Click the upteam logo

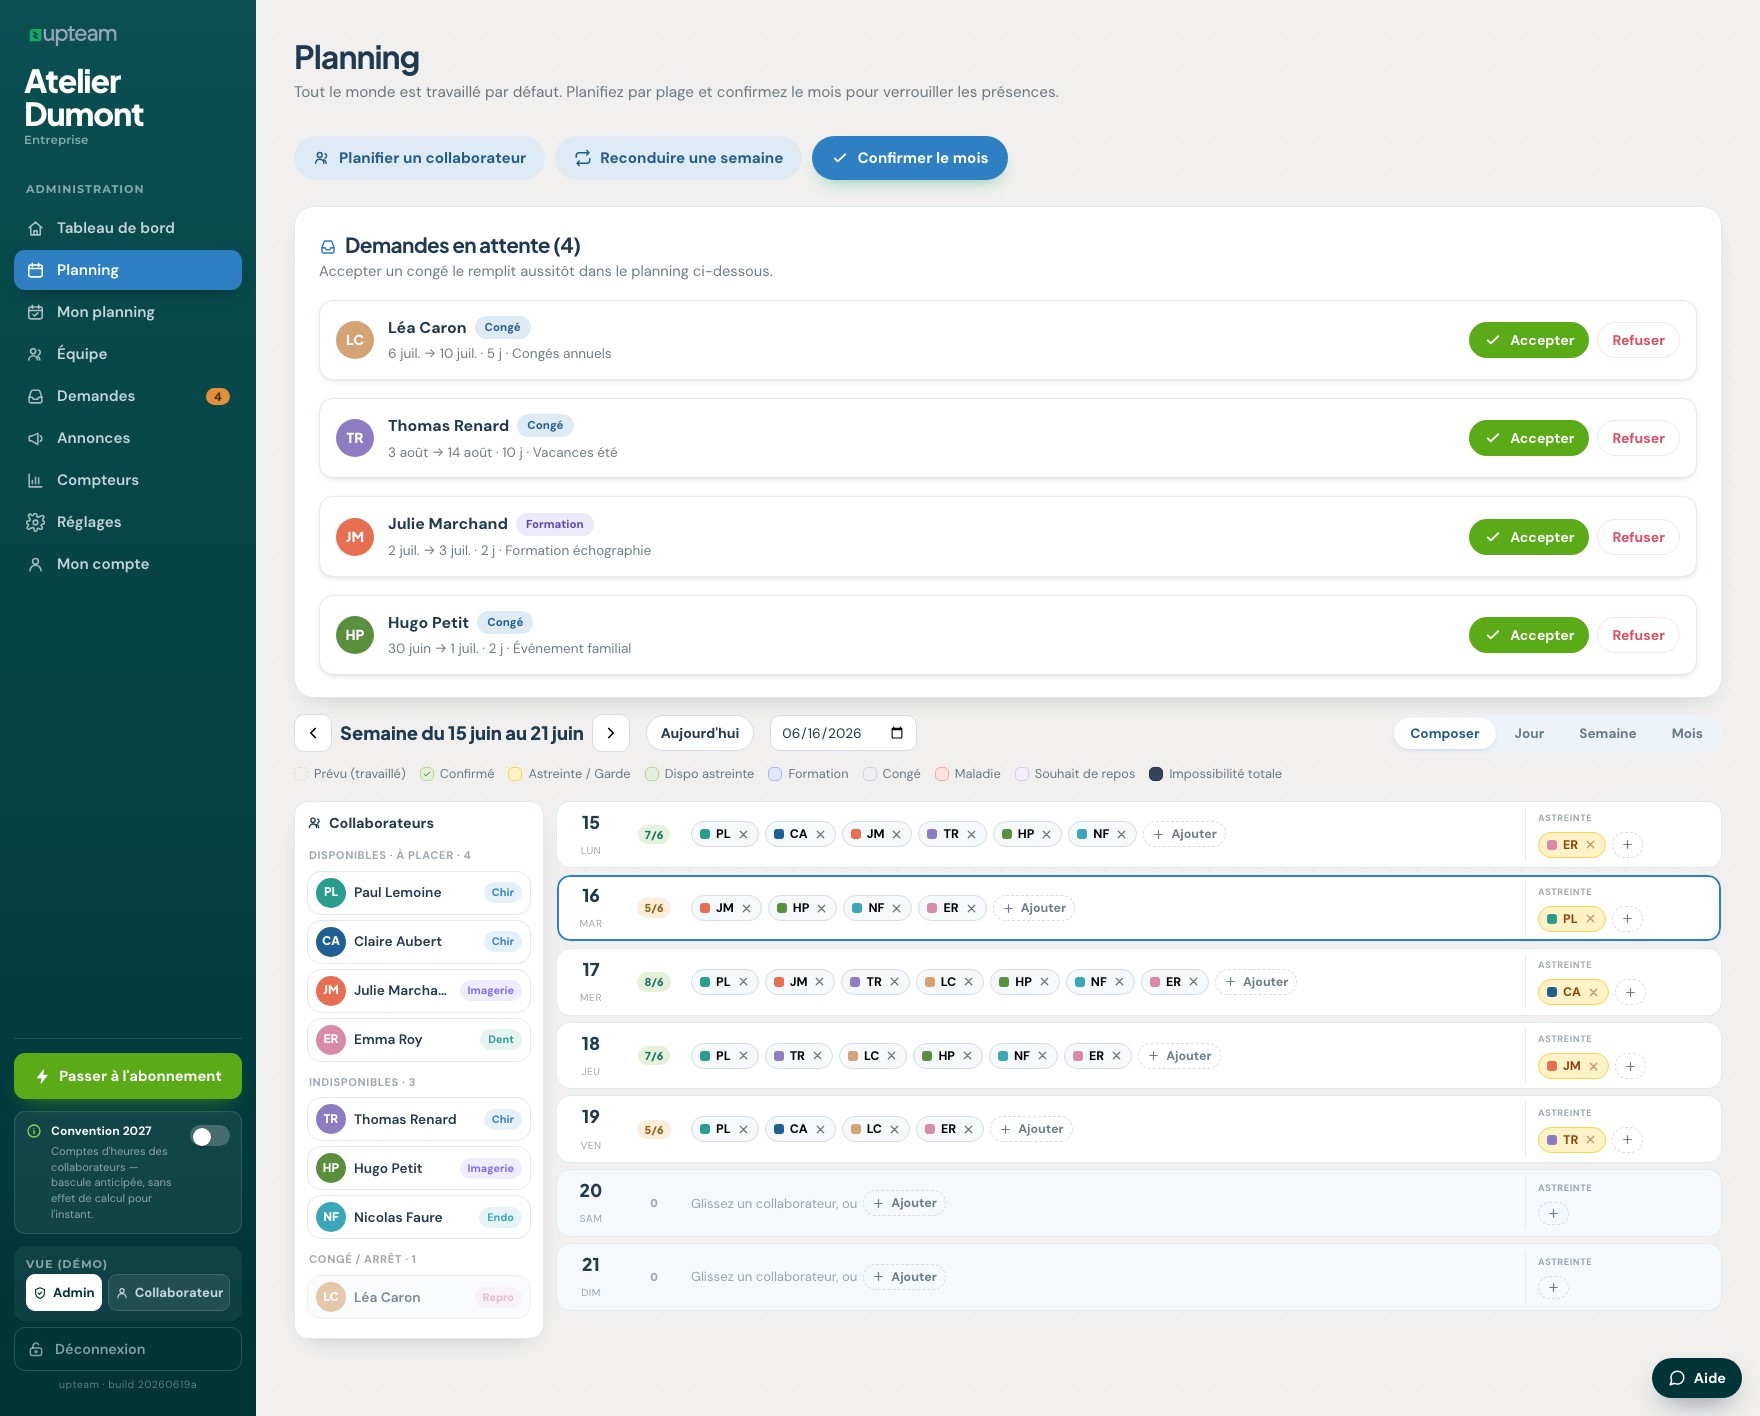pyautogui.click(x=72, y=35)
